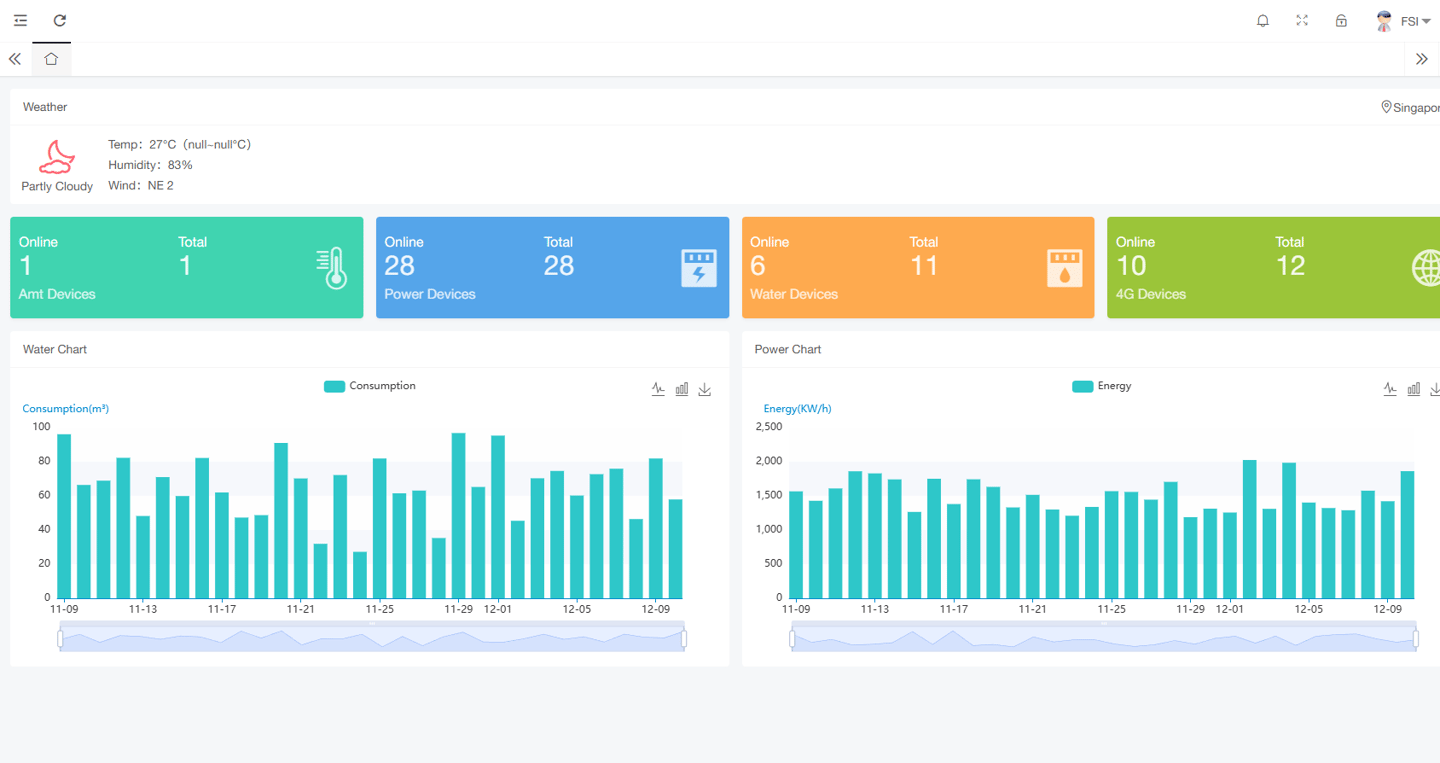Click the Amt Devices thermometer icon

coord(332,268)
